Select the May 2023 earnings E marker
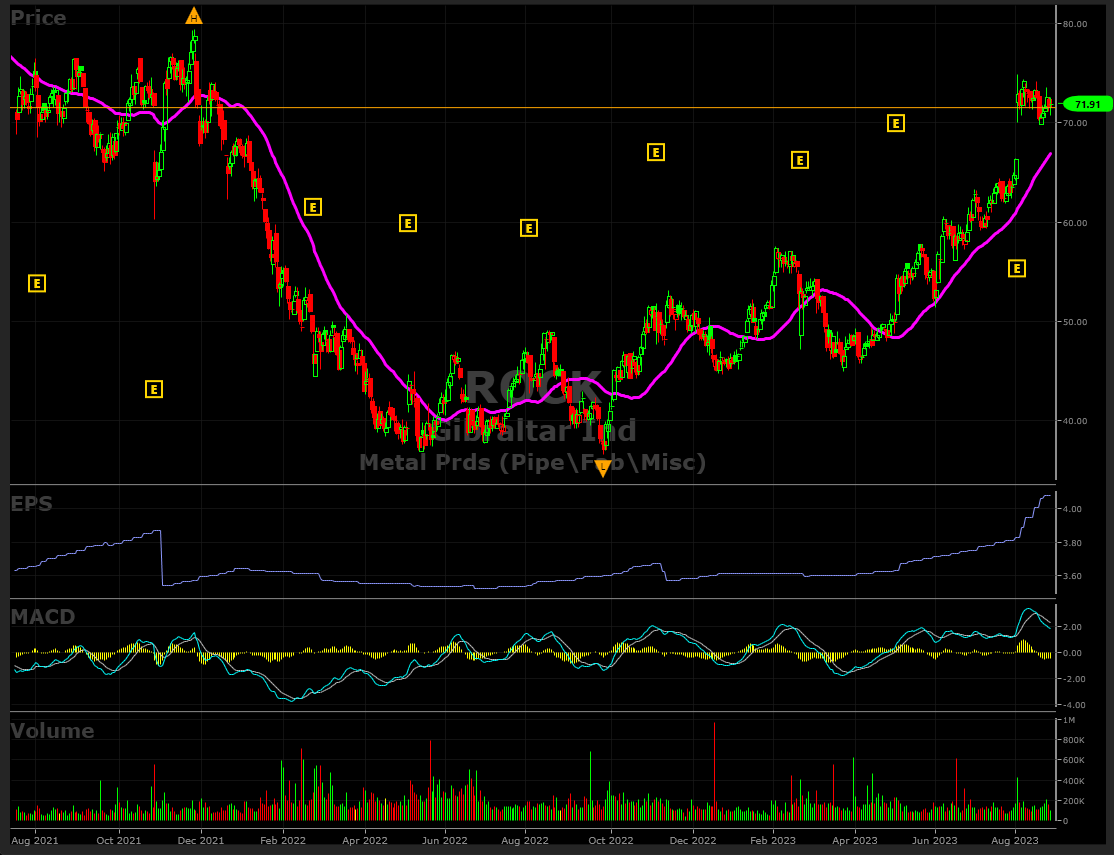Viewport: 1114px width, 855px height. pos(896,123)
